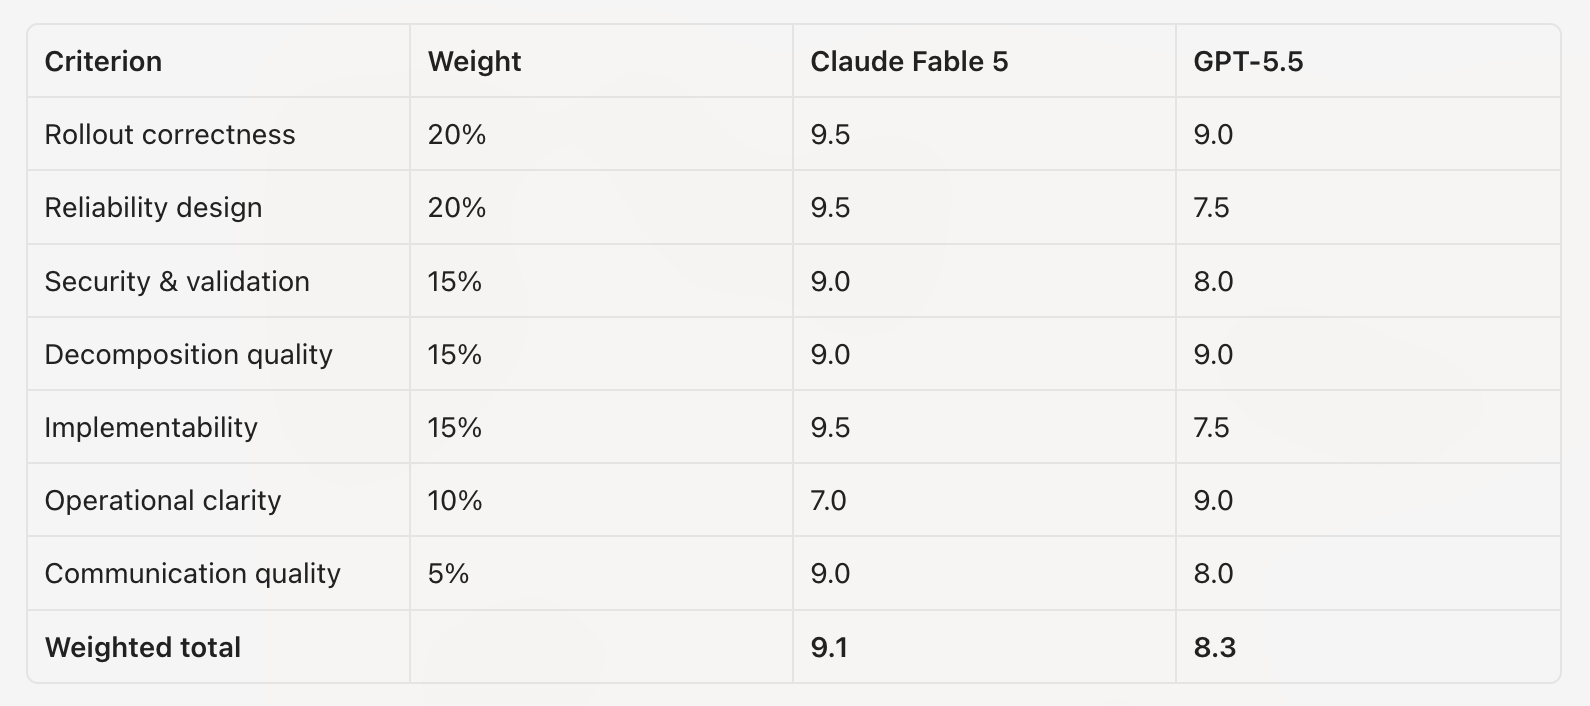Screen dimensions: 1590x706
Task: Click the Decomposition quality cell
Action: coord(188,354)
